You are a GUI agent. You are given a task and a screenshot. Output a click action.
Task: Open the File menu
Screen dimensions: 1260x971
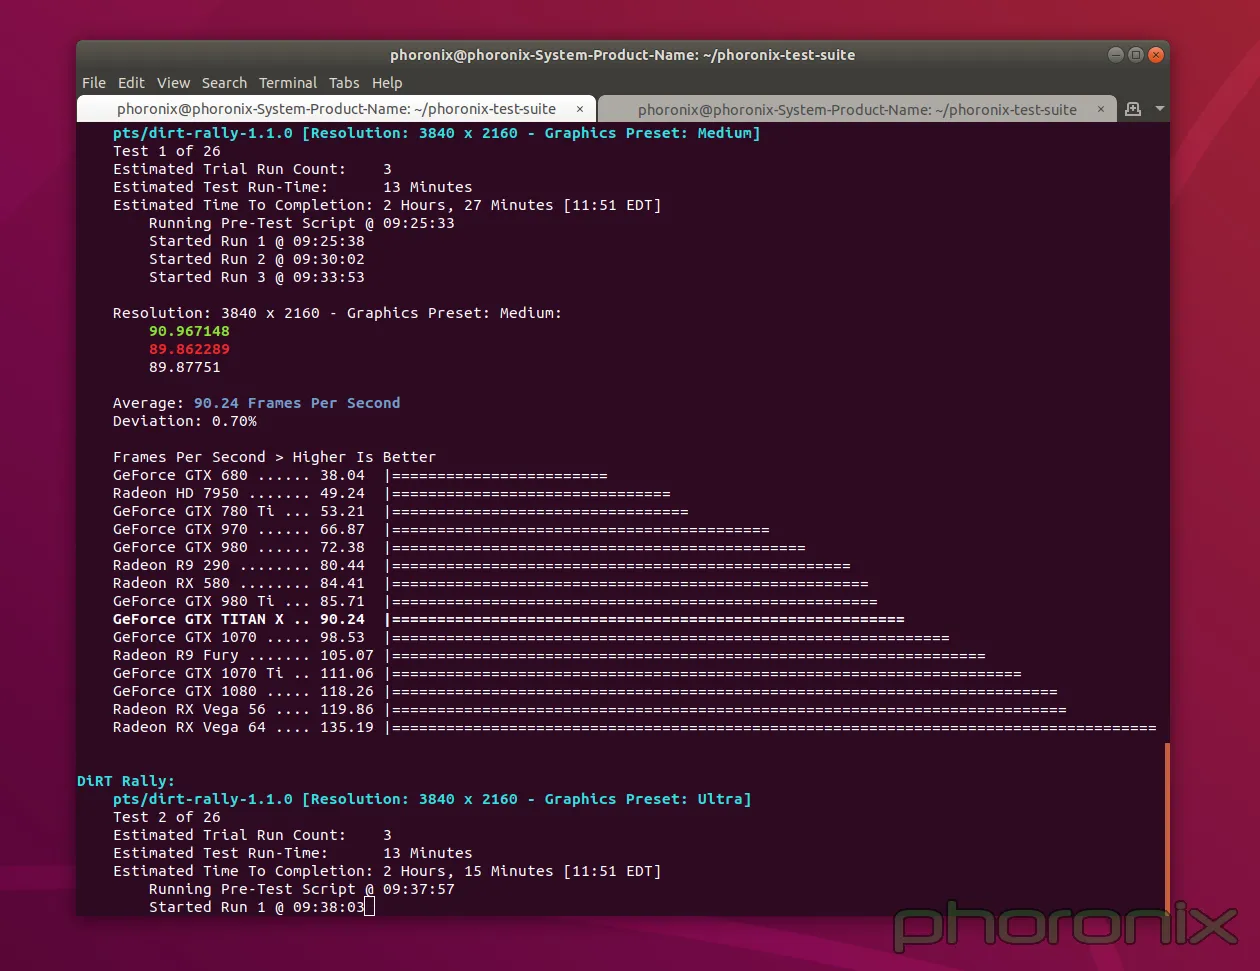tap(94, 83)
